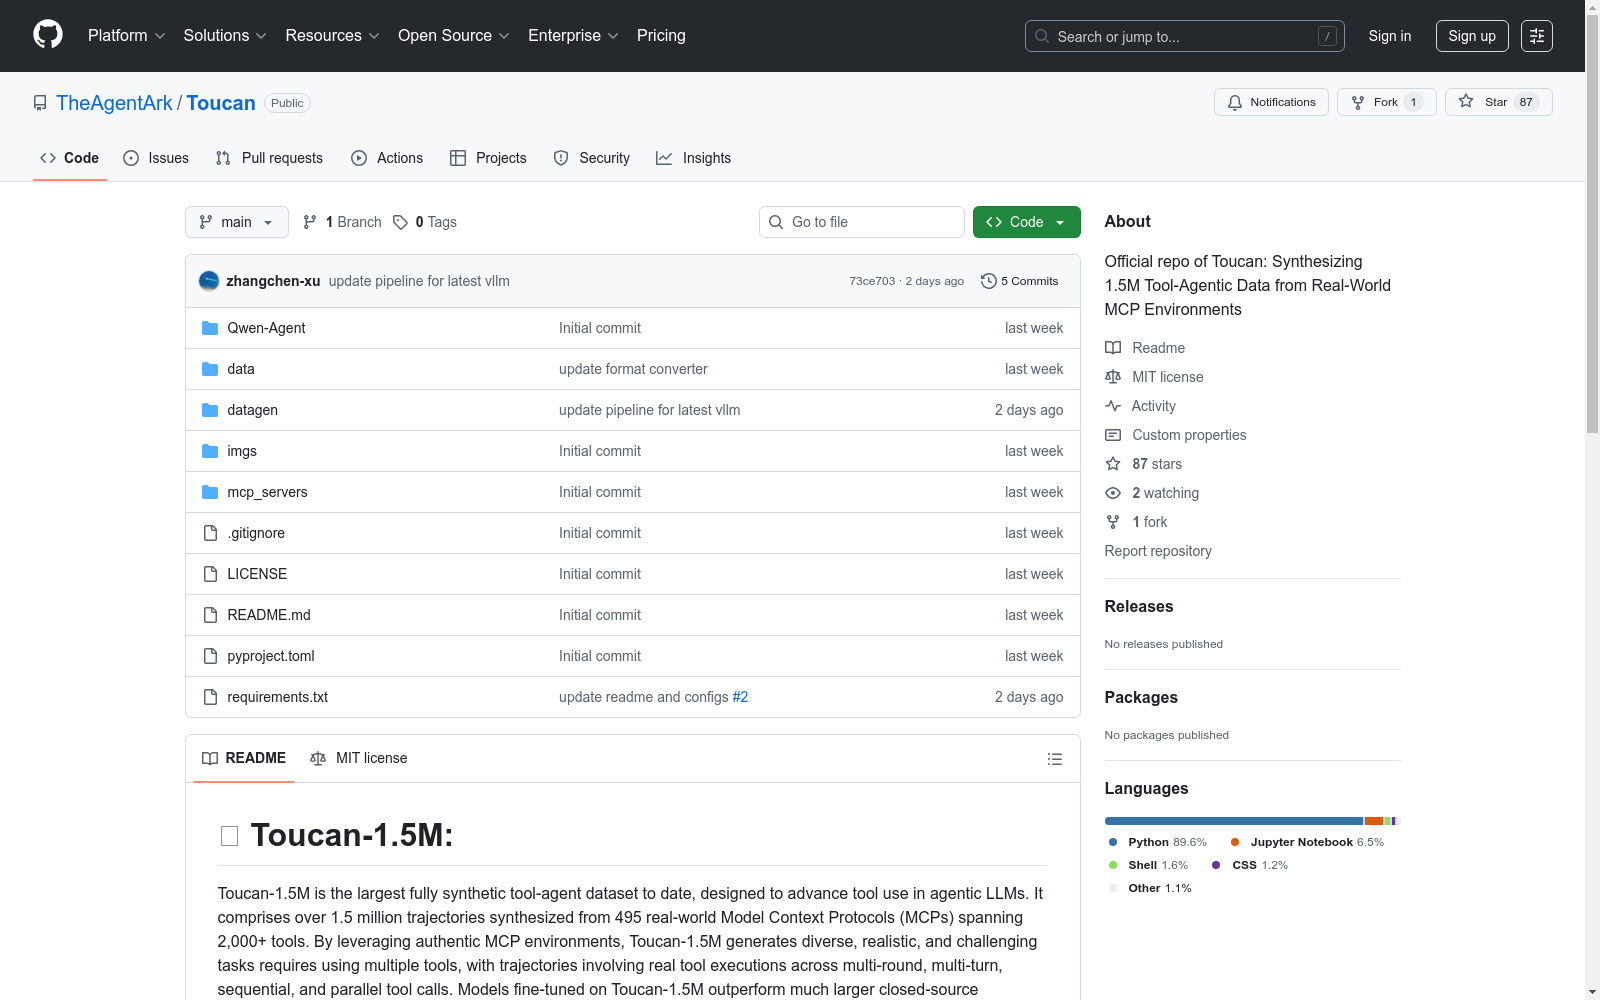
Task: Open the README outline icon
Action: click(x=1054, y=759)
